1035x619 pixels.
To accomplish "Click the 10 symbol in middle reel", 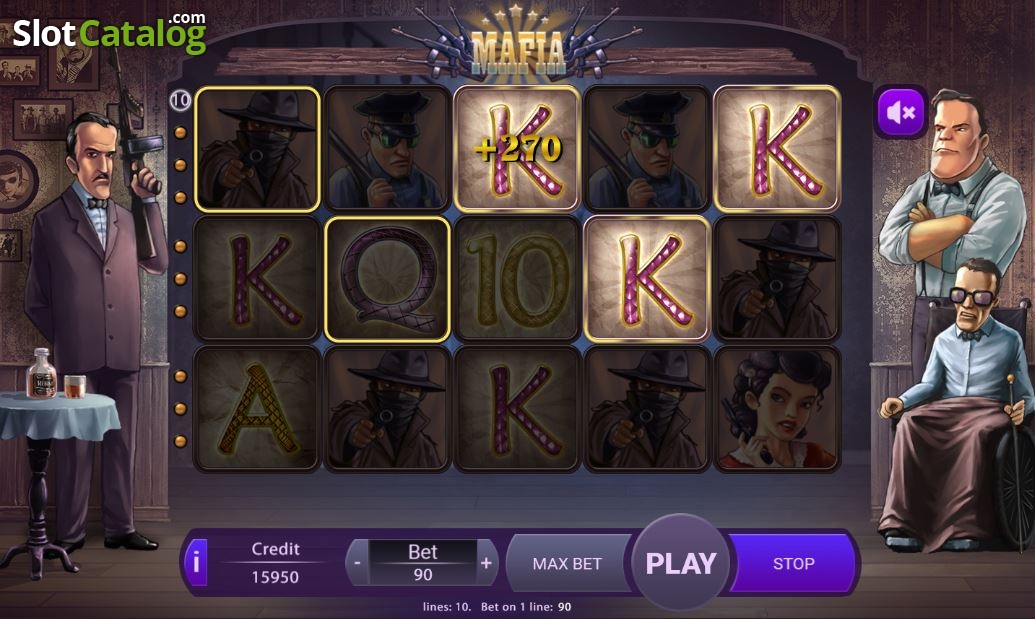I will (x=518, y=278).
